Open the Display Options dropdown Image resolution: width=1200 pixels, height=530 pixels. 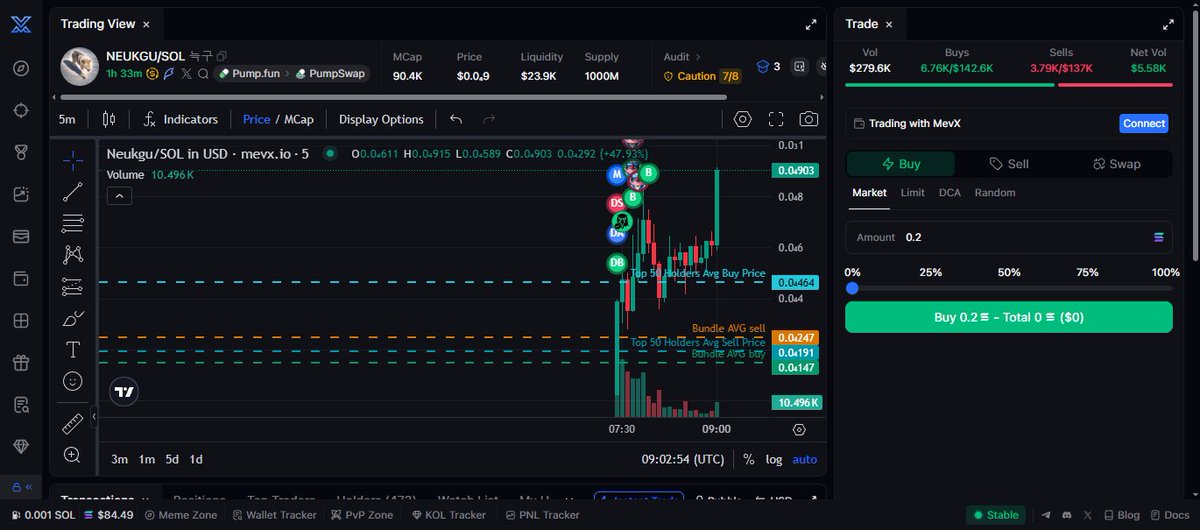381,119
